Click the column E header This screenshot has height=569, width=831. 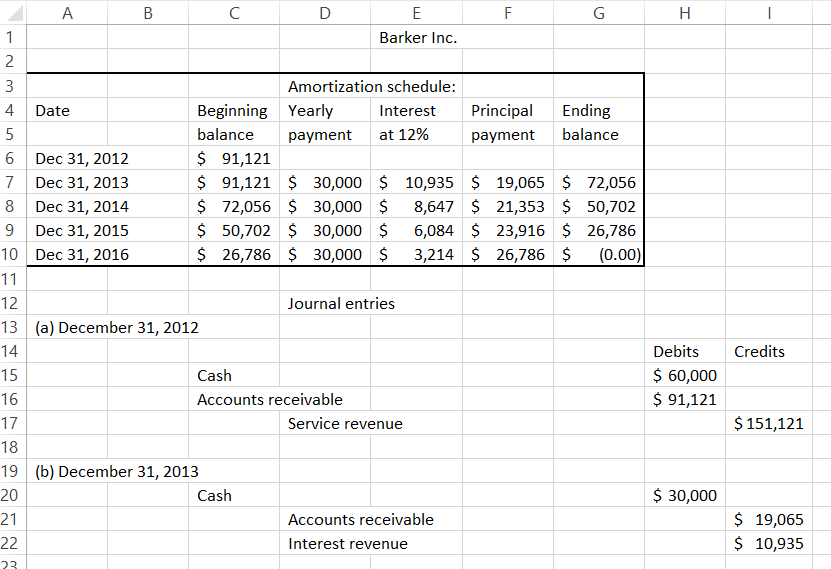(416, 14)
